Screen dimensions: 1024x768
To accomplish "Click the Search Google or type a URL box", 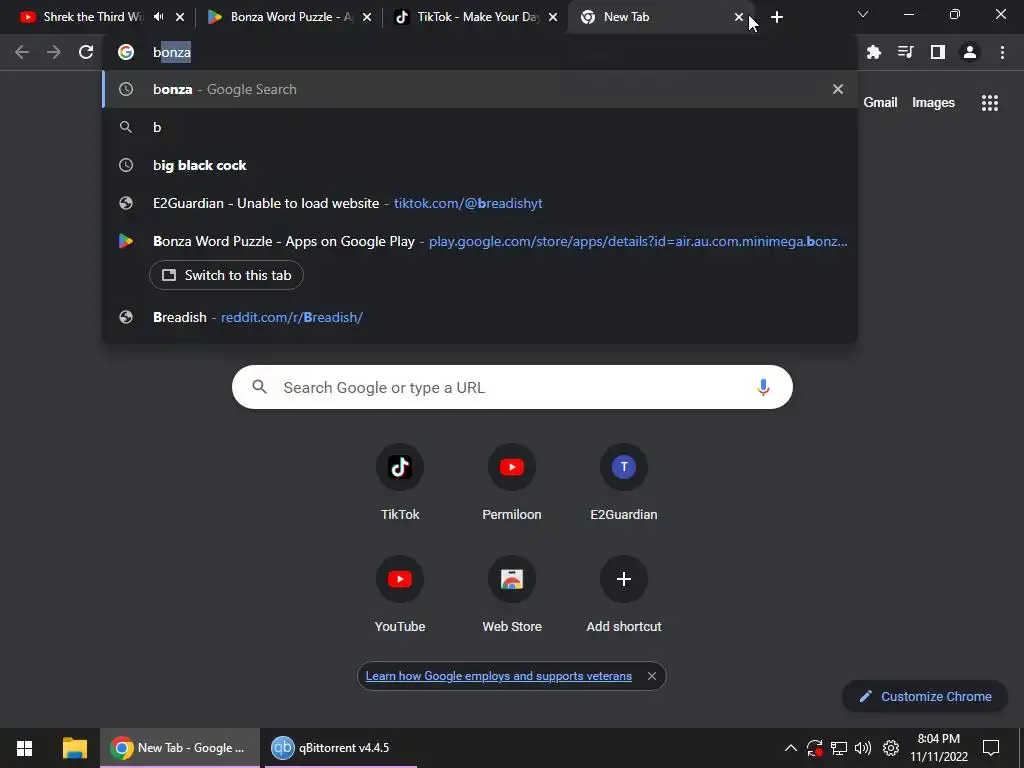I will click(512, 387).
